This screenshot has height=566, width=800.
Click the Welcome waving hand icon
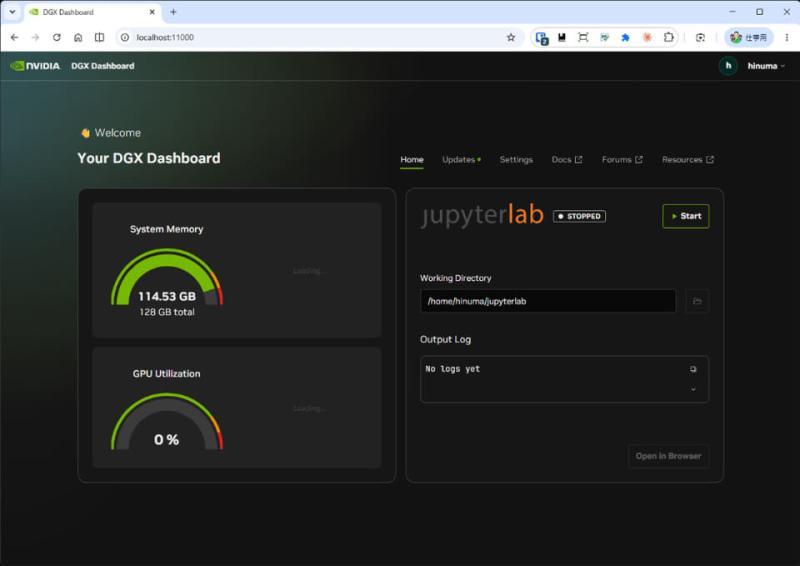coord(85,133)
